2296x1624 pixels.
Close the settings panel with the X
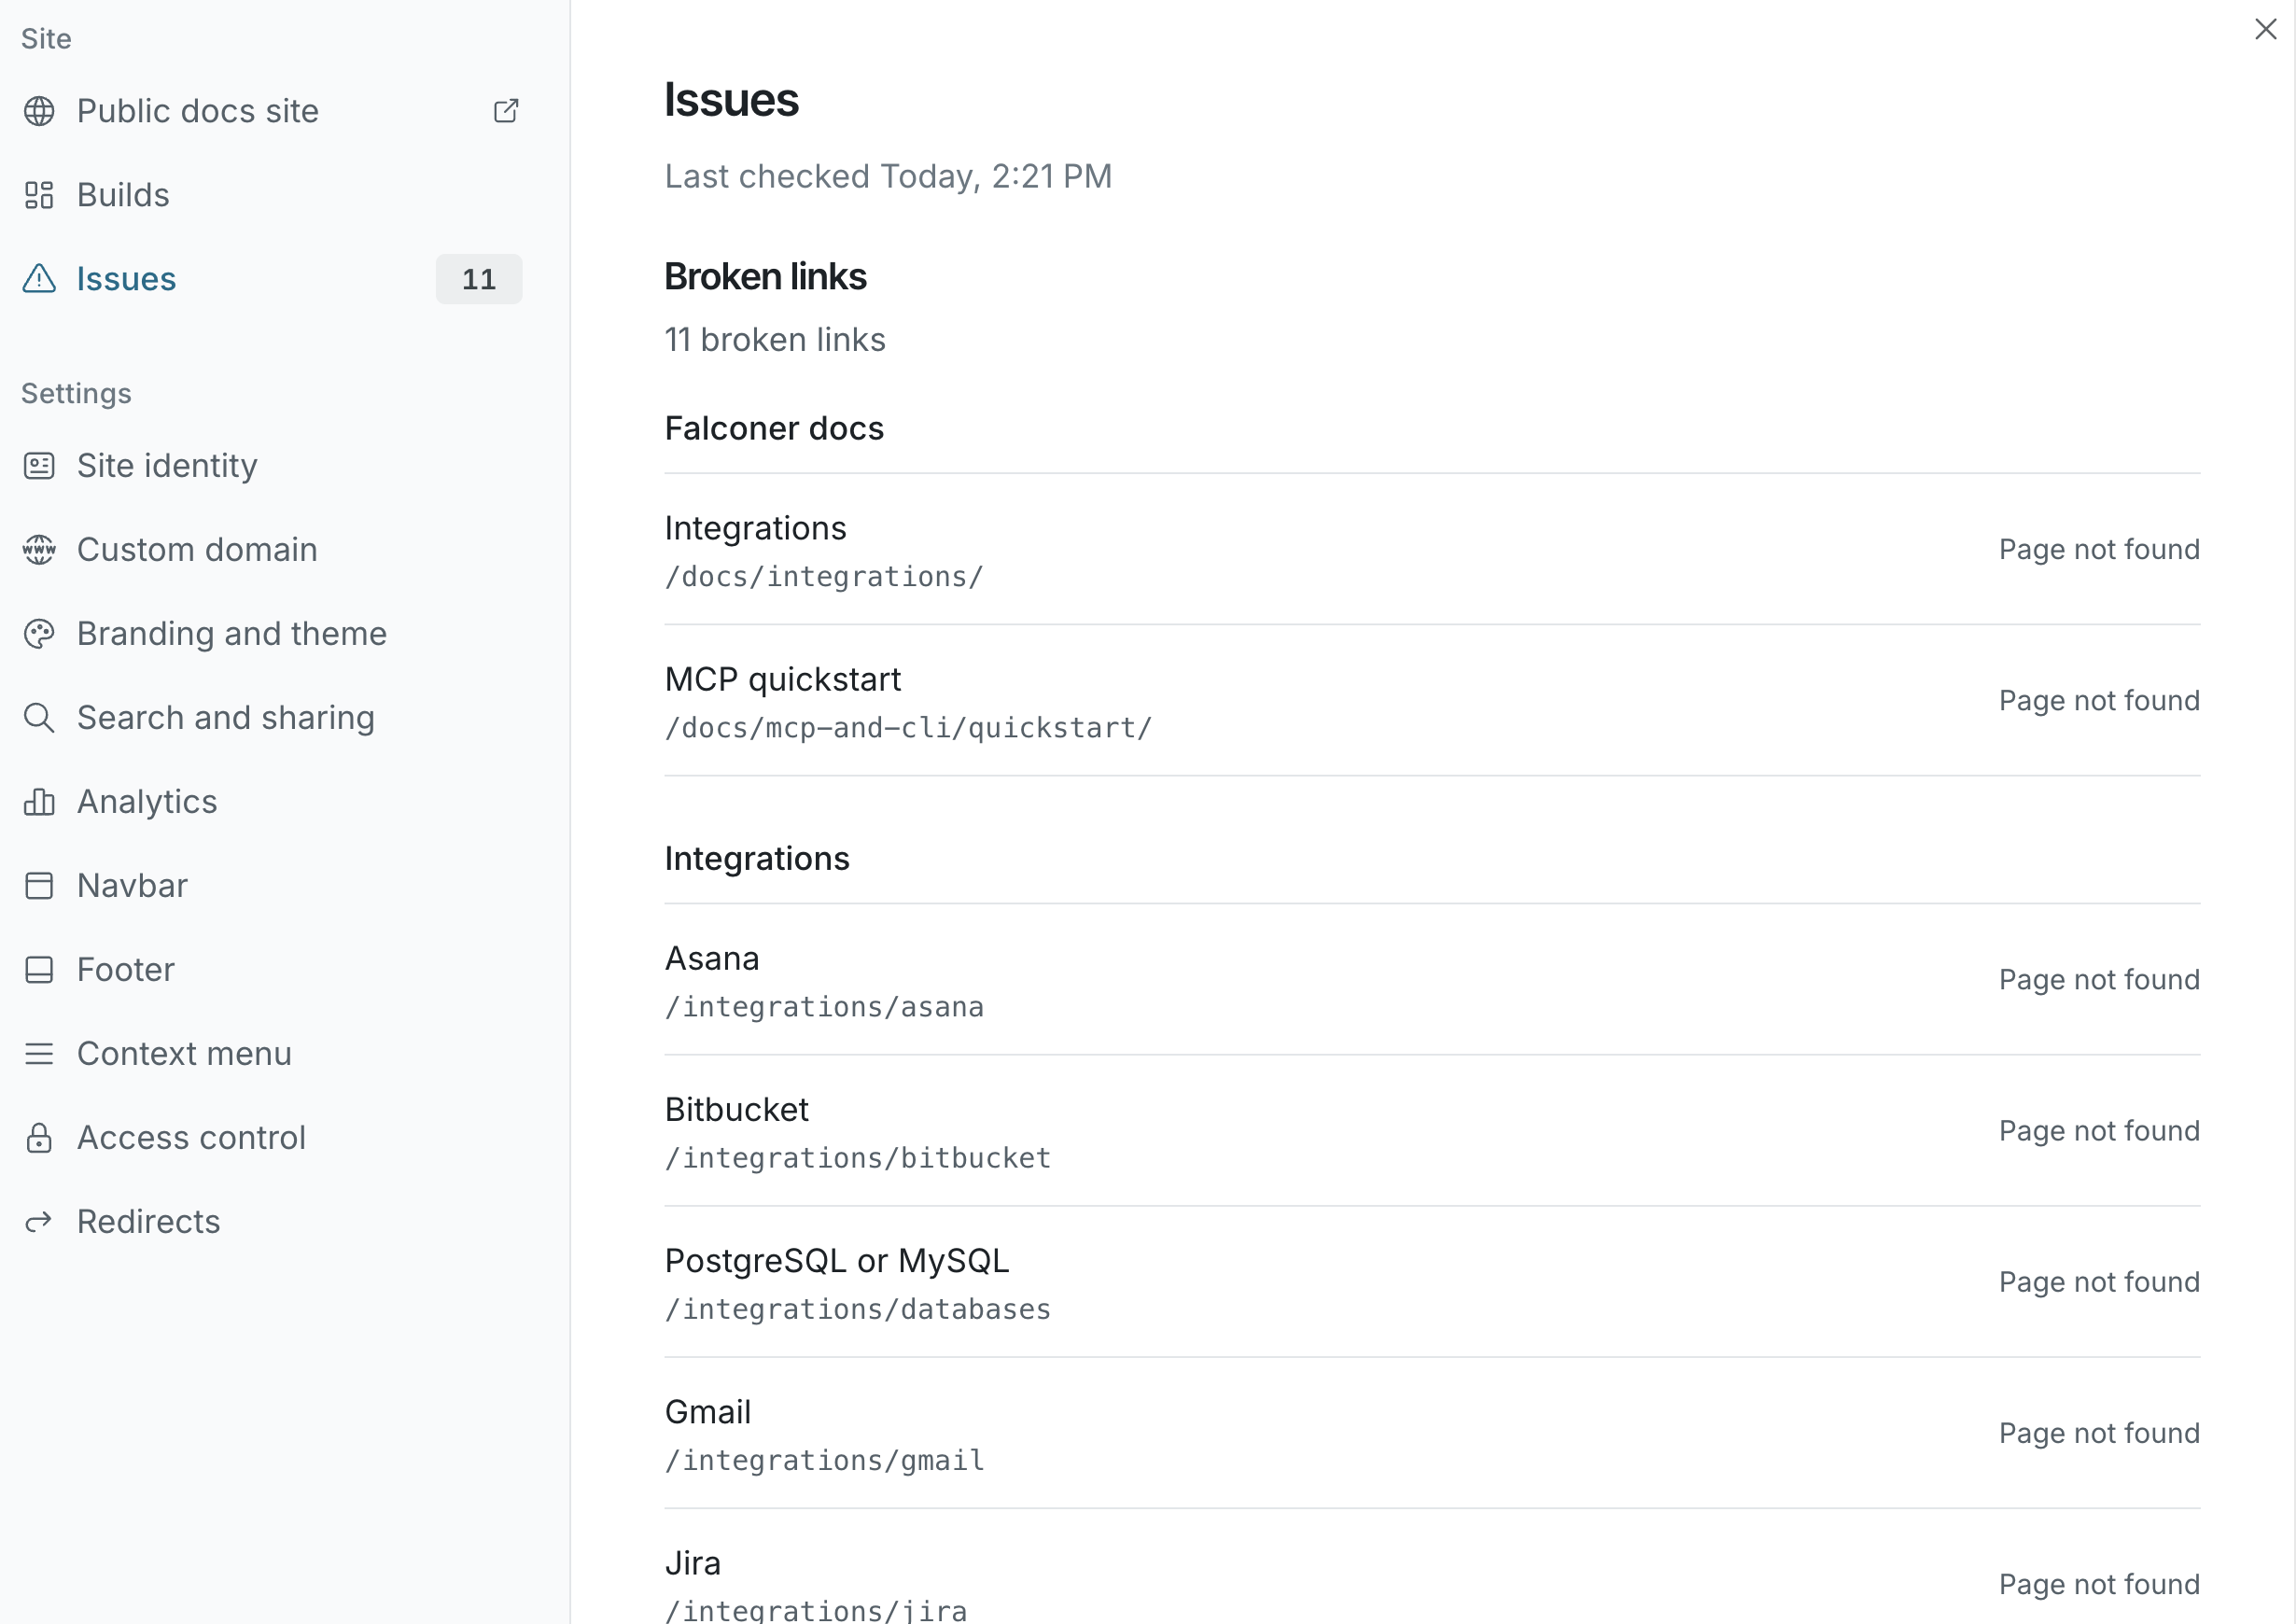[x=2265, y=29]
